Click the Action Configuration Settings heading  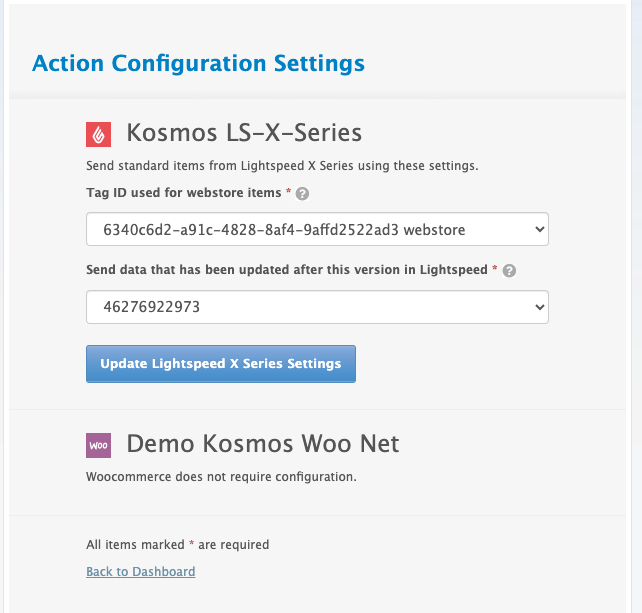click(198, 64)
